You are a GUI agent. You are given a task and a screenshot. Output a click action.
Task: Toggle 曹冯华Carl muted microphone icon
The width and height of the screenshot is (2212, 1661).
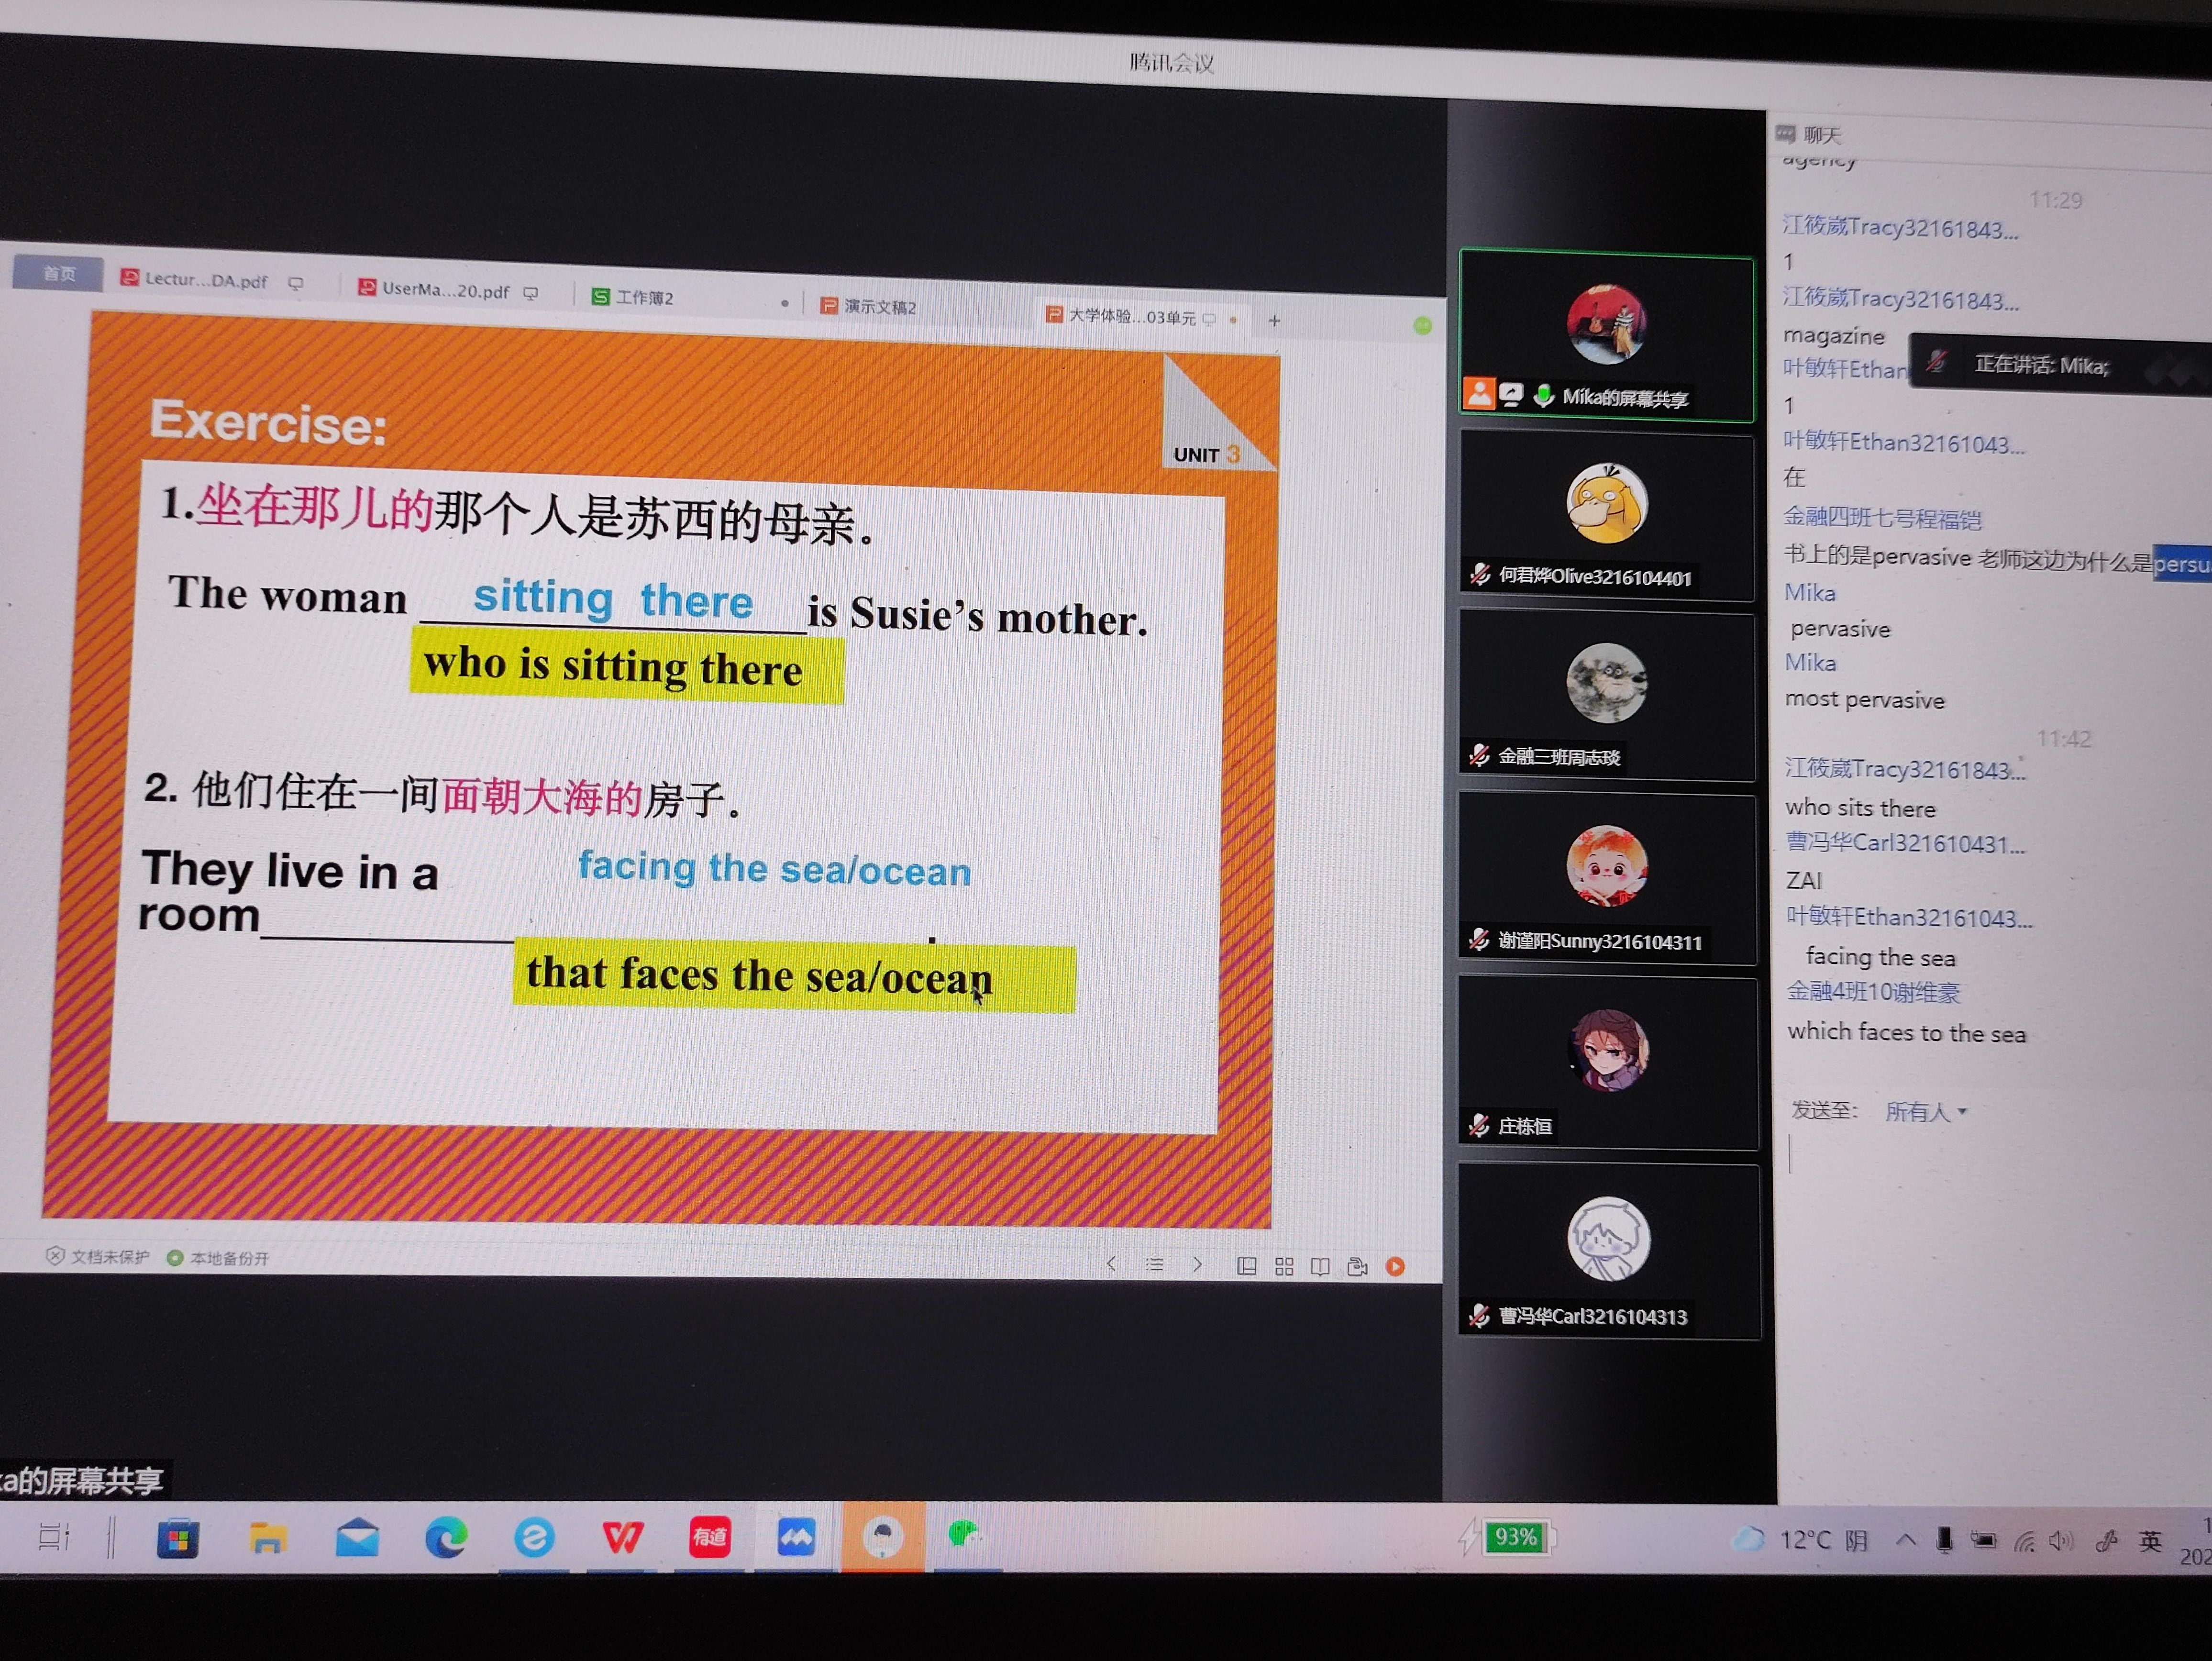[x=1479, y=1315]
